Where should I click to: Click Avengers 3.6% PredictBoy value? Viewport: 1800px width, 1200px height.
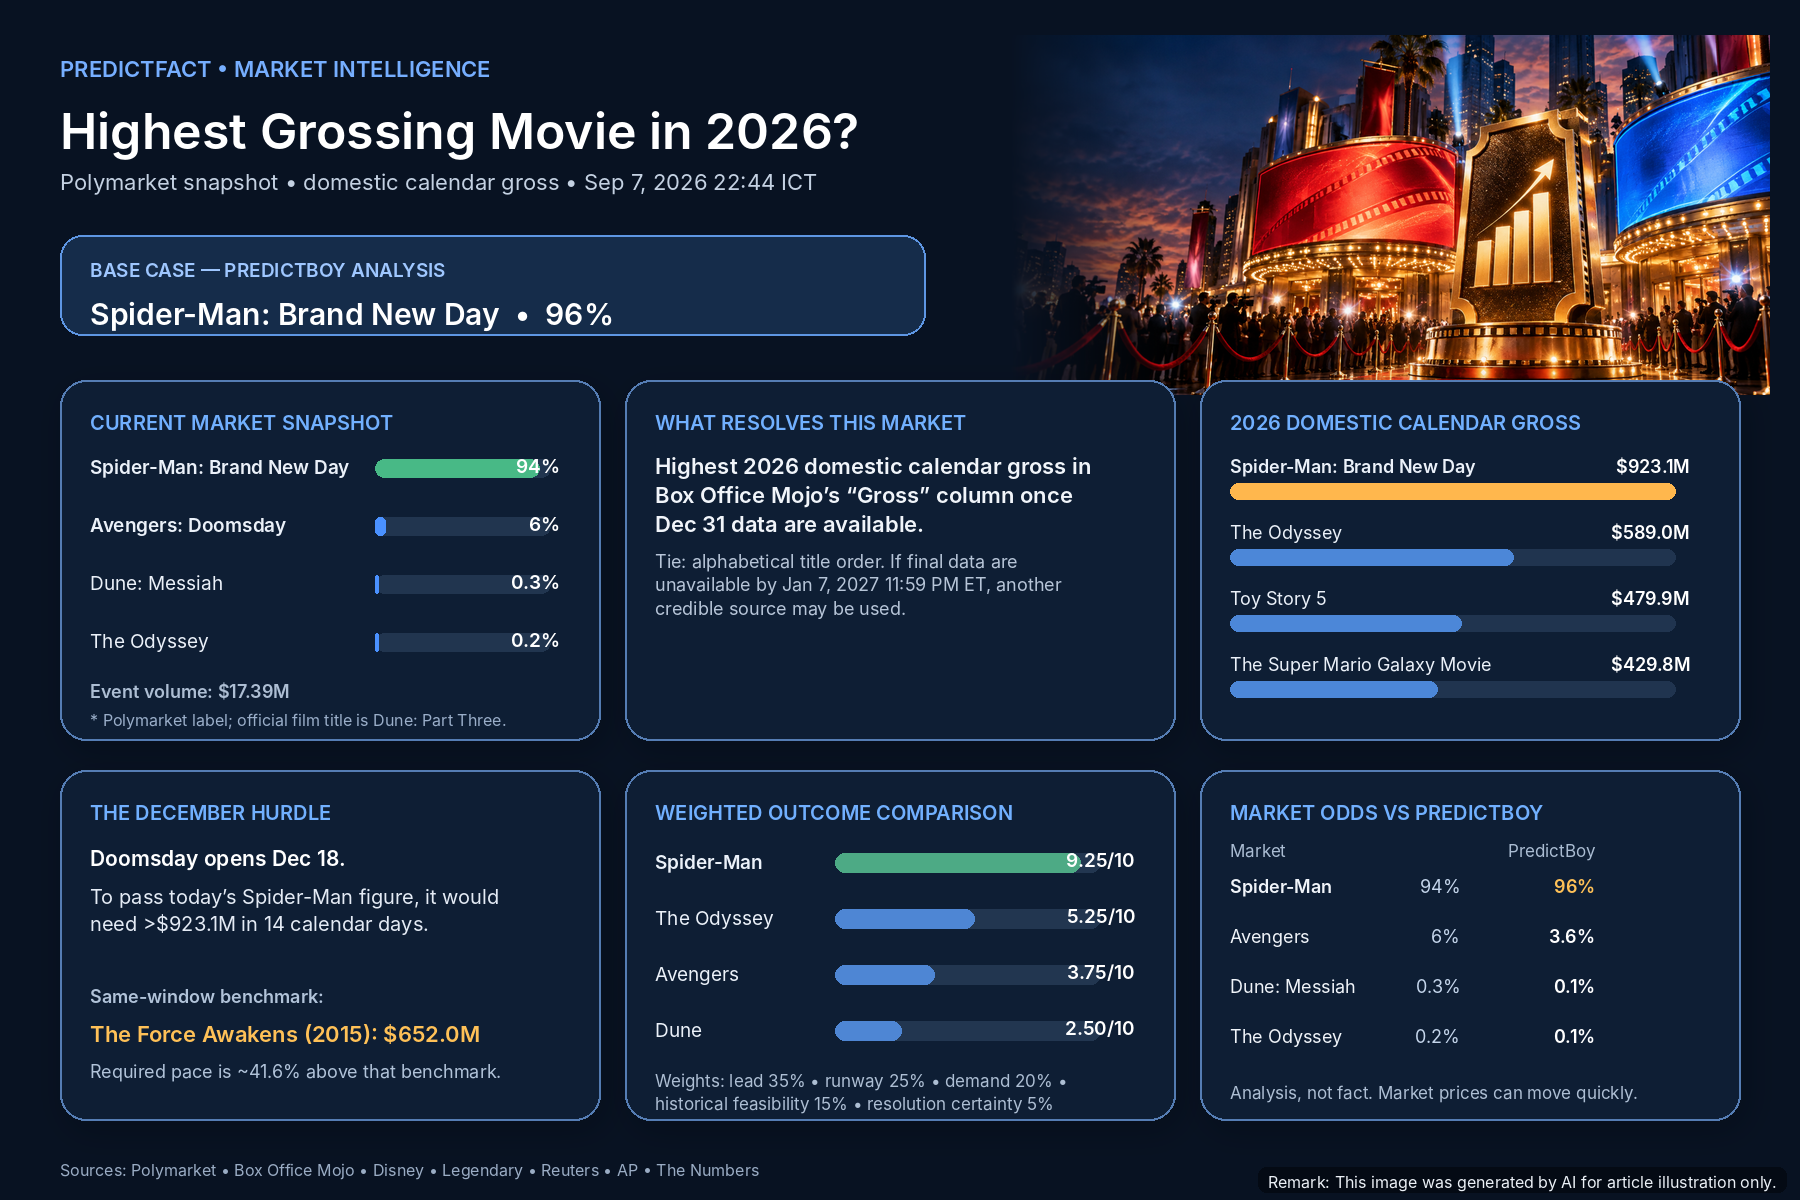[x=1571, y=936]
